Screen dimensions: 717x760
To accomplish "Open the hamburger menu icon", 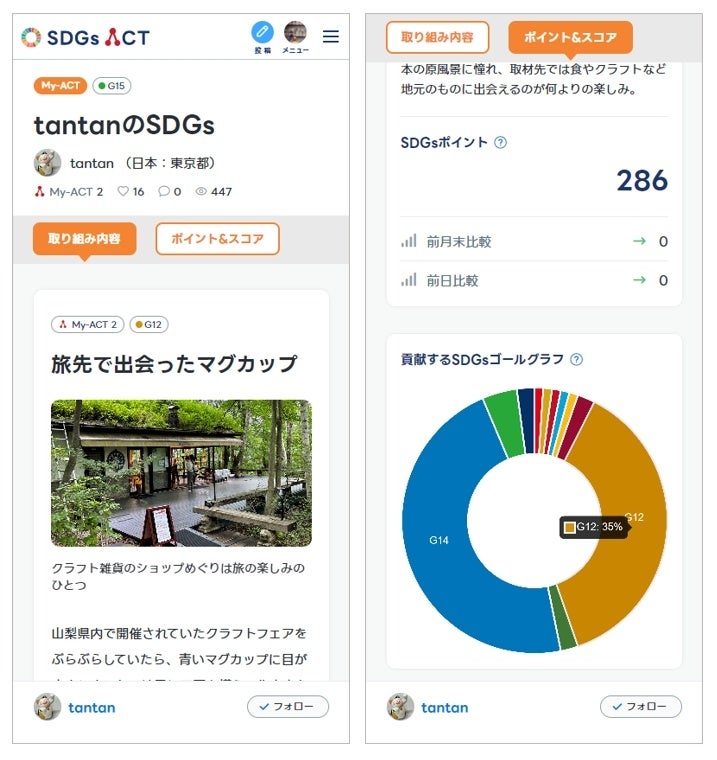I will [331, 37].
